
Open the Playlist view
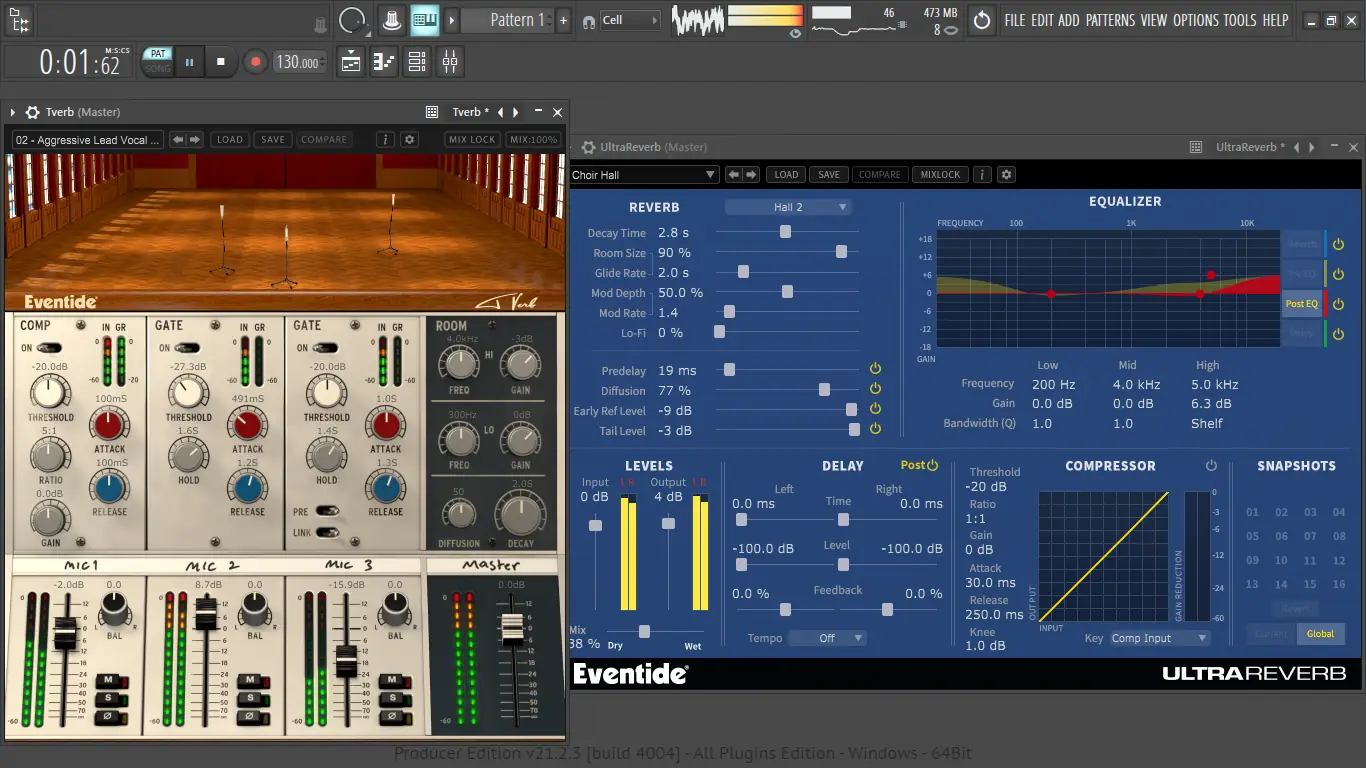(x=349, y=62)
